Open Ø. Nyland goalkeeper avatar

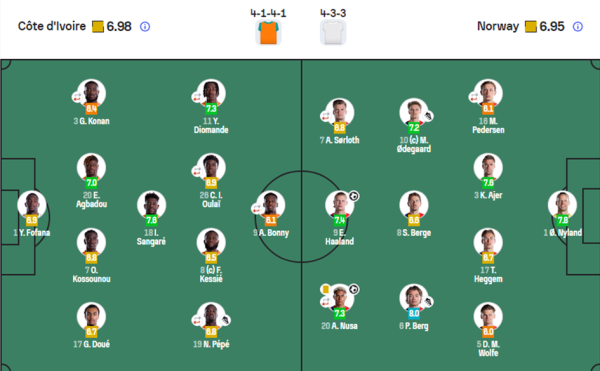(562, 205)
